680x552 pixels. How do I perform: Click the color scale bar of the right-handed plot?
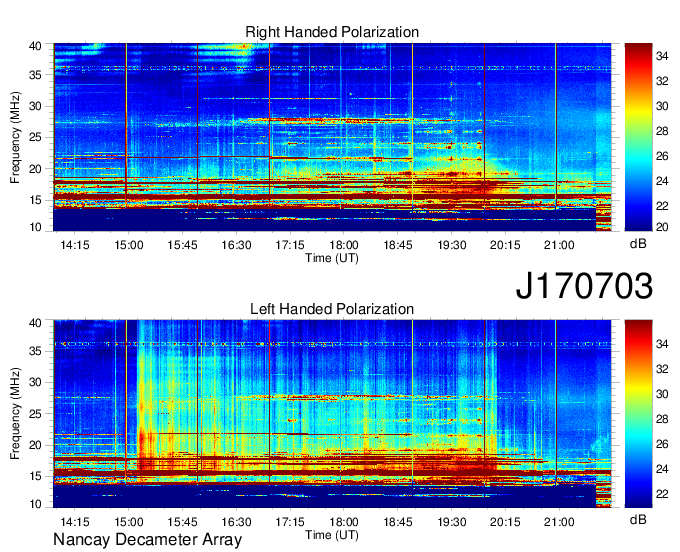pyautogui.click(x=638, y=137)
